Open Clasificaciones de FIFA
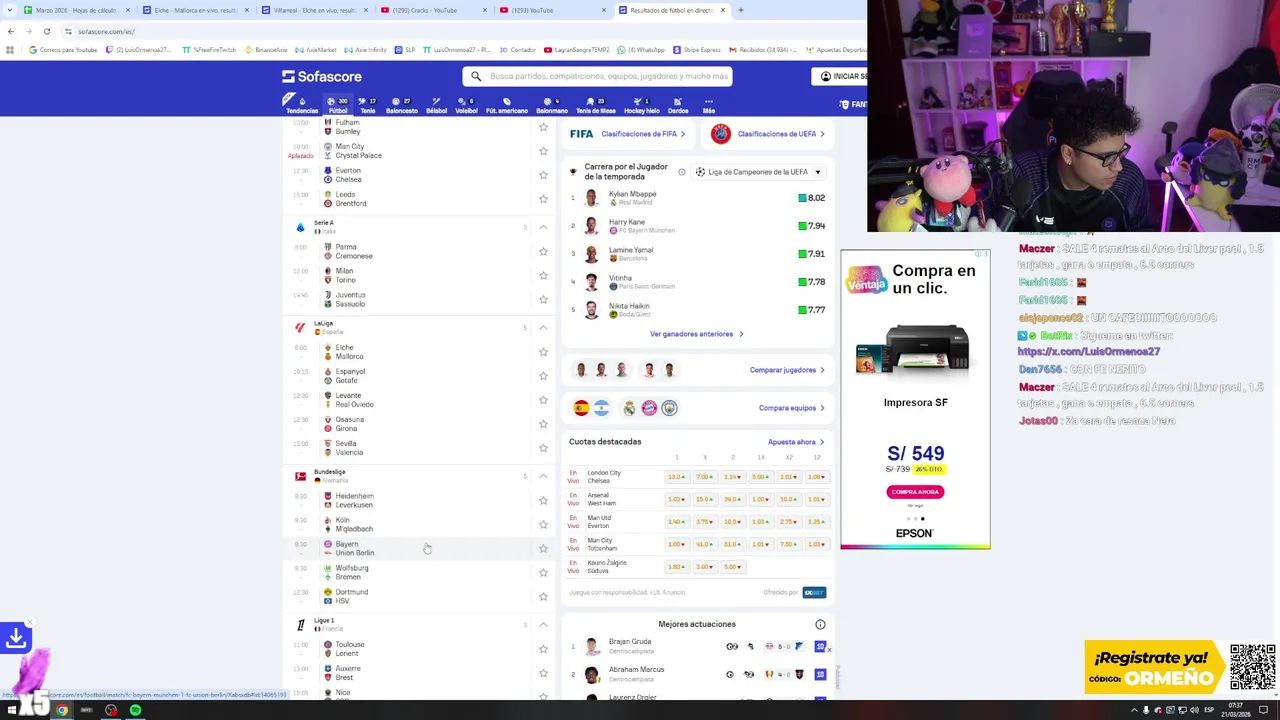This screenshot has height=720, width=1280. (627, 134)
